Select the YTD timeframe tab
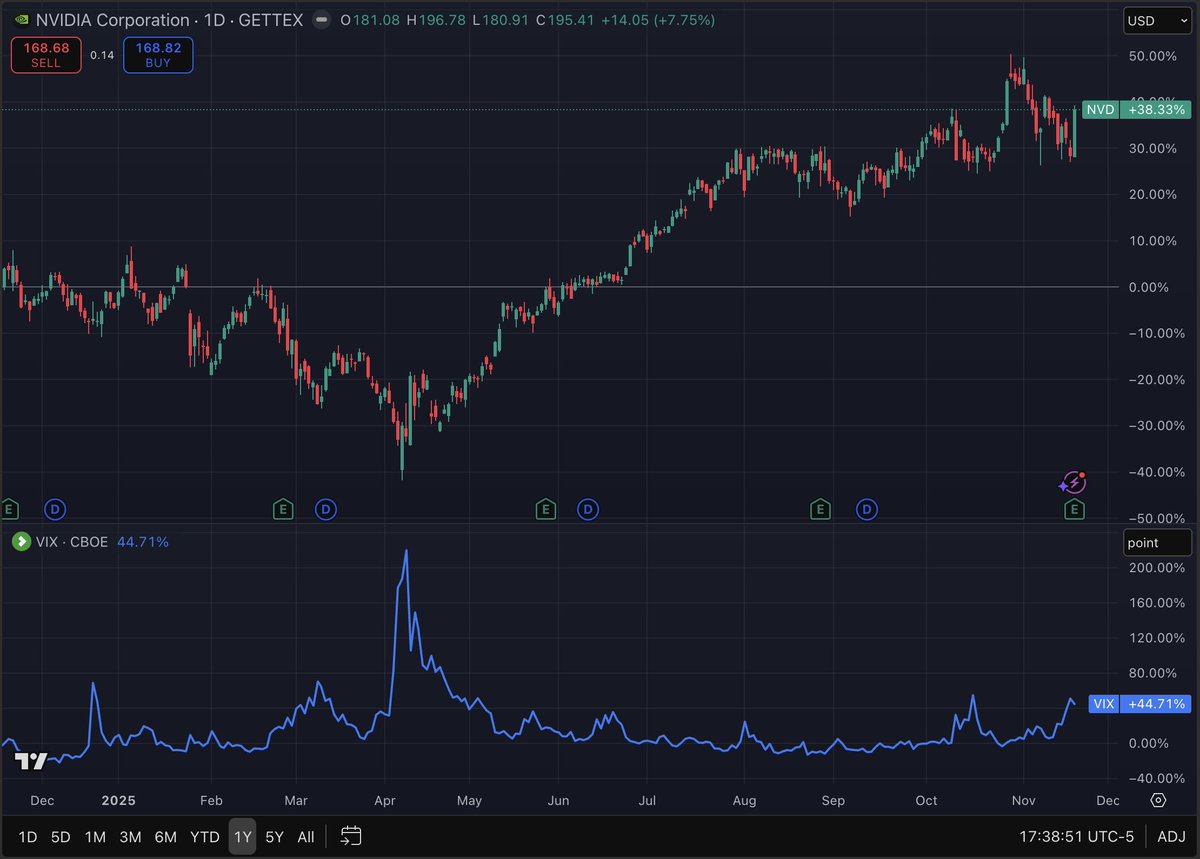Image resolution: width=1200 pixels, height=859 pixels. click(x=204, y=836)
